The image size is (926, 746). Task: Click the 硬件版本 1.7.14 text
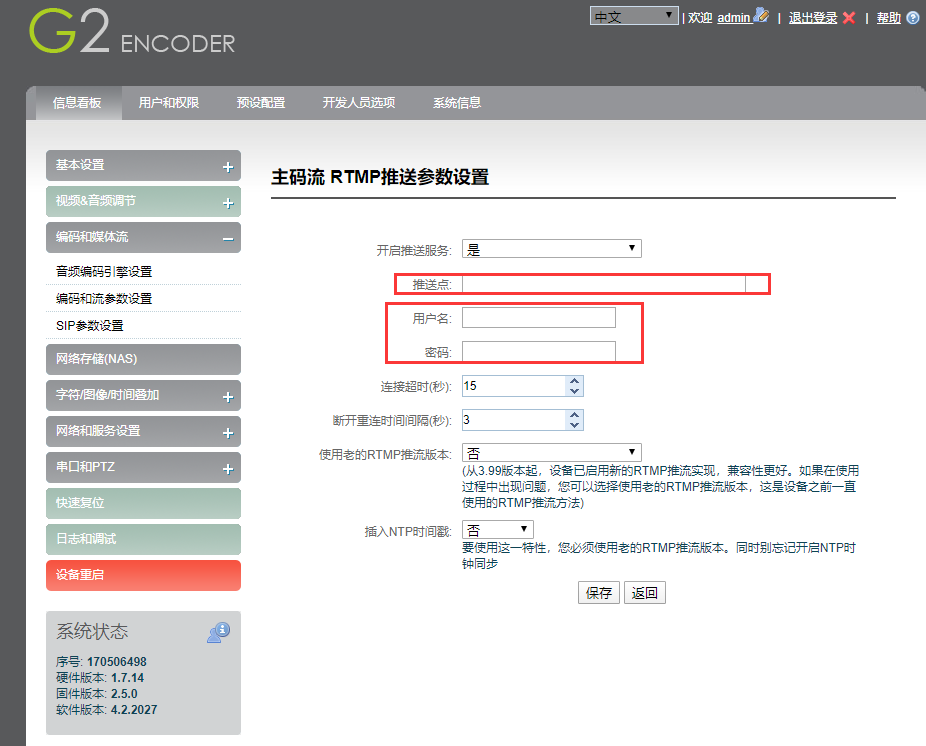point(100,678)
